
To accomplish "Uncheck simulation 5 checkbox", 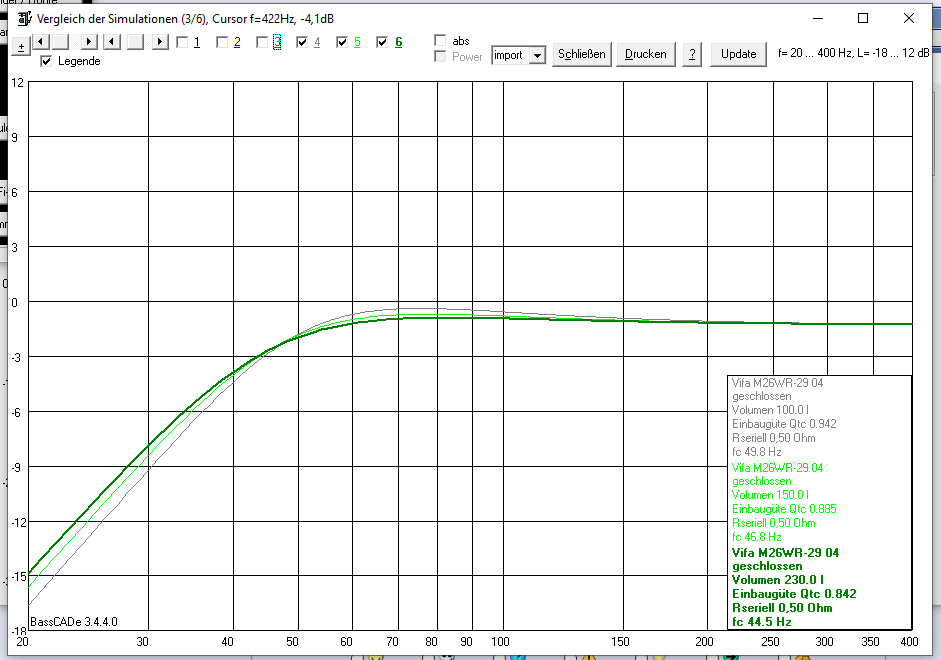I will point(342,42).
